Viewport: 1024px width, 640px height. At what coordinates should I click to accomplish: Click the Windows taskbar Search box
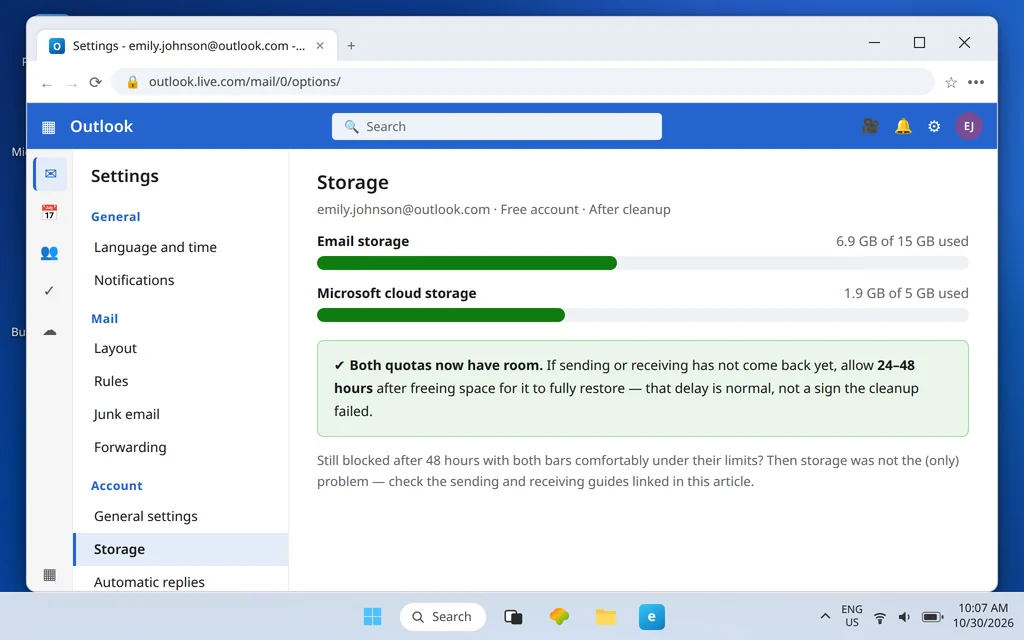[x=443, y=616]
